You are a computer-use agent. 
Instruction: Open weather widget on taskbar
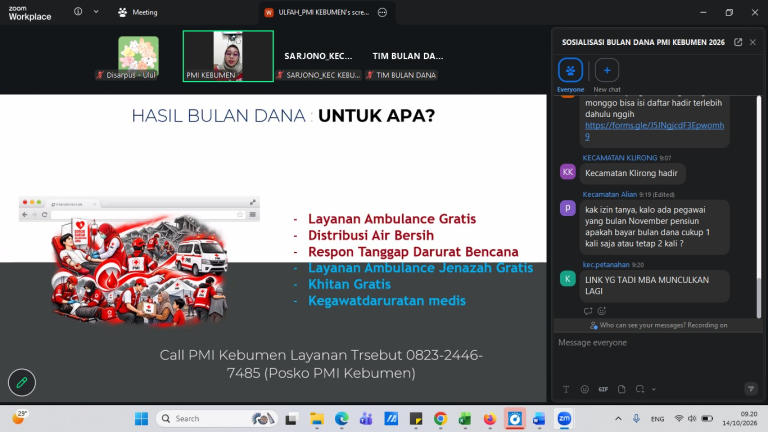(x=19, y=418)
